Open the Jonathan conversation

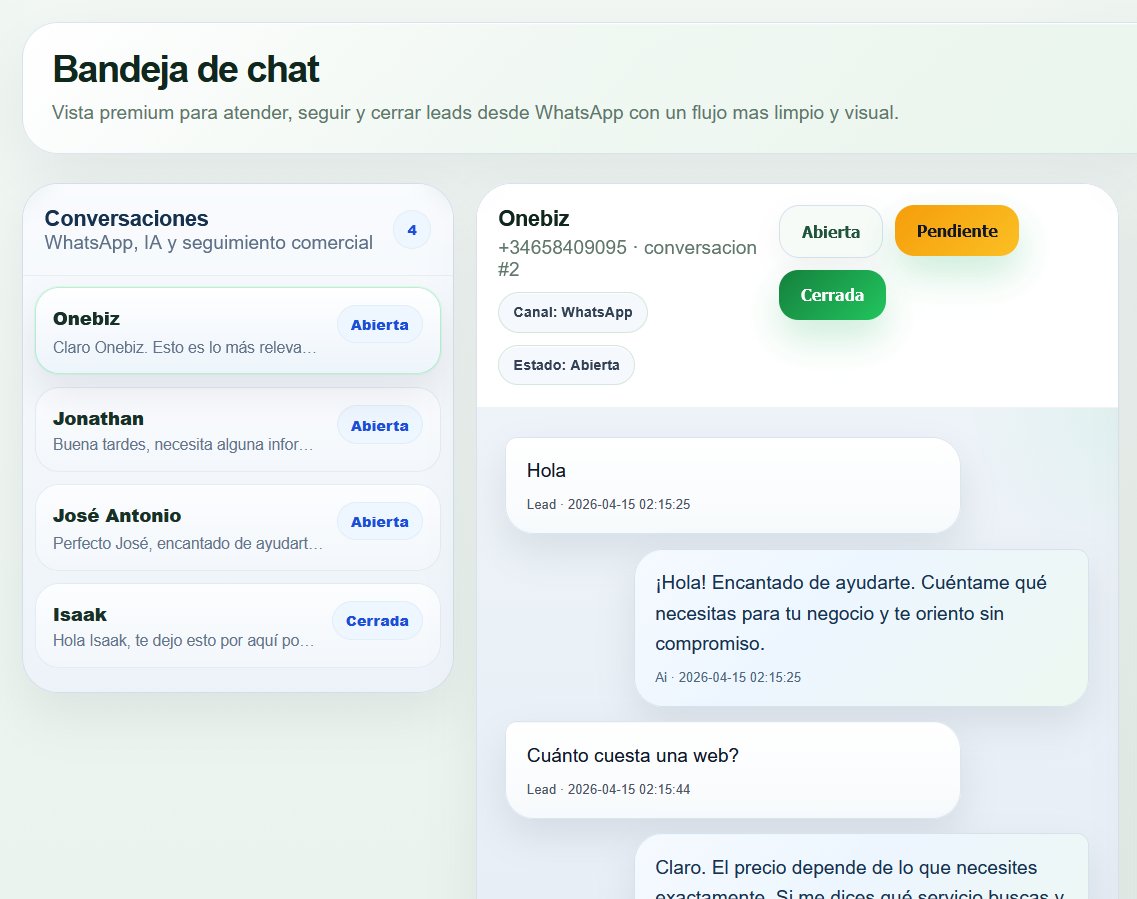(238, 430)
